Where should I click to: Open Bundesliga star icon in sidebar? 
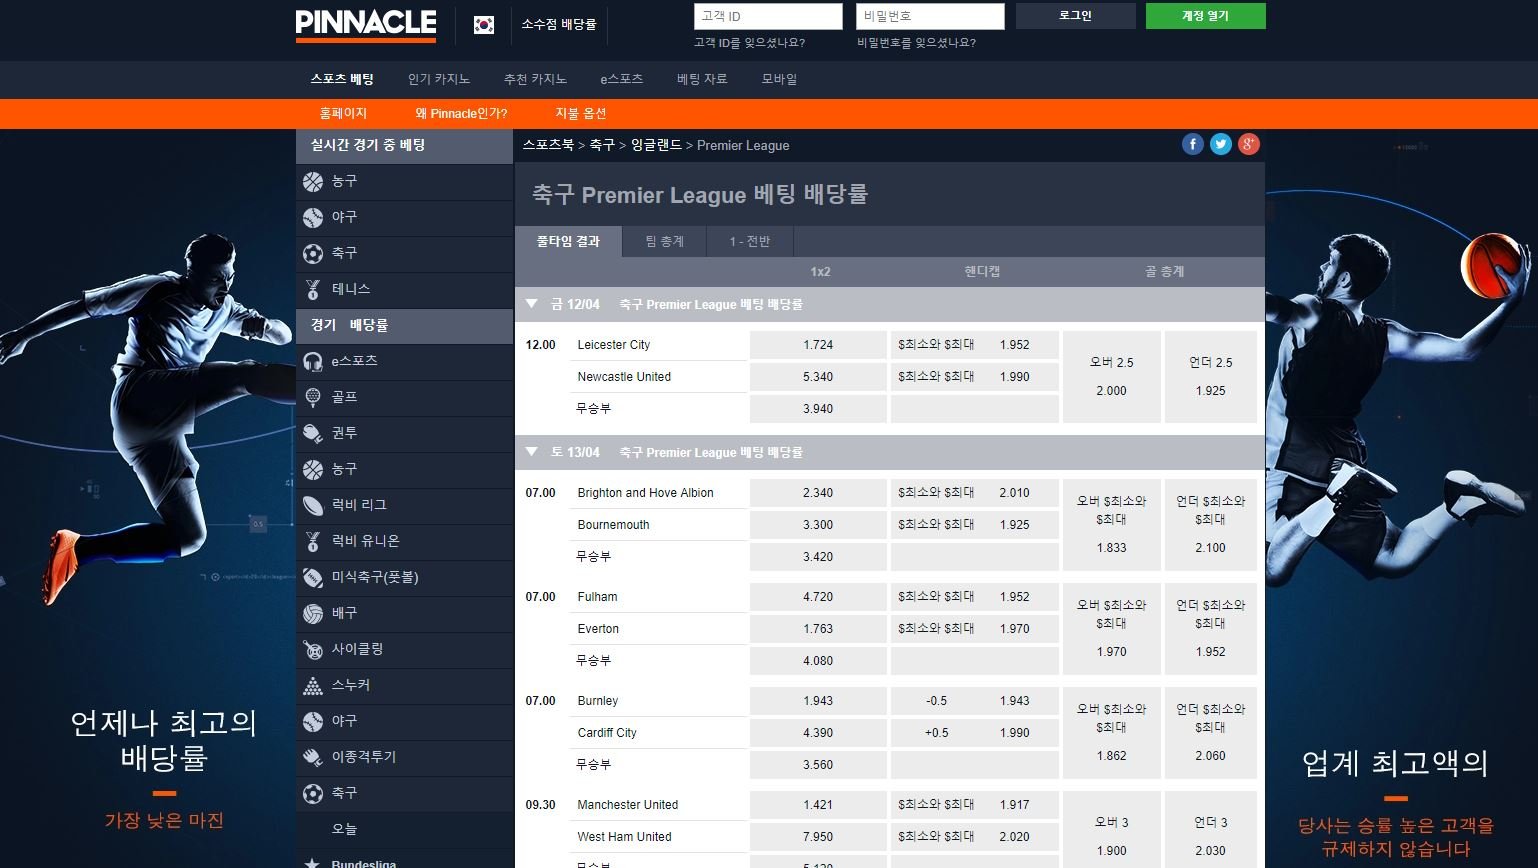313,862
